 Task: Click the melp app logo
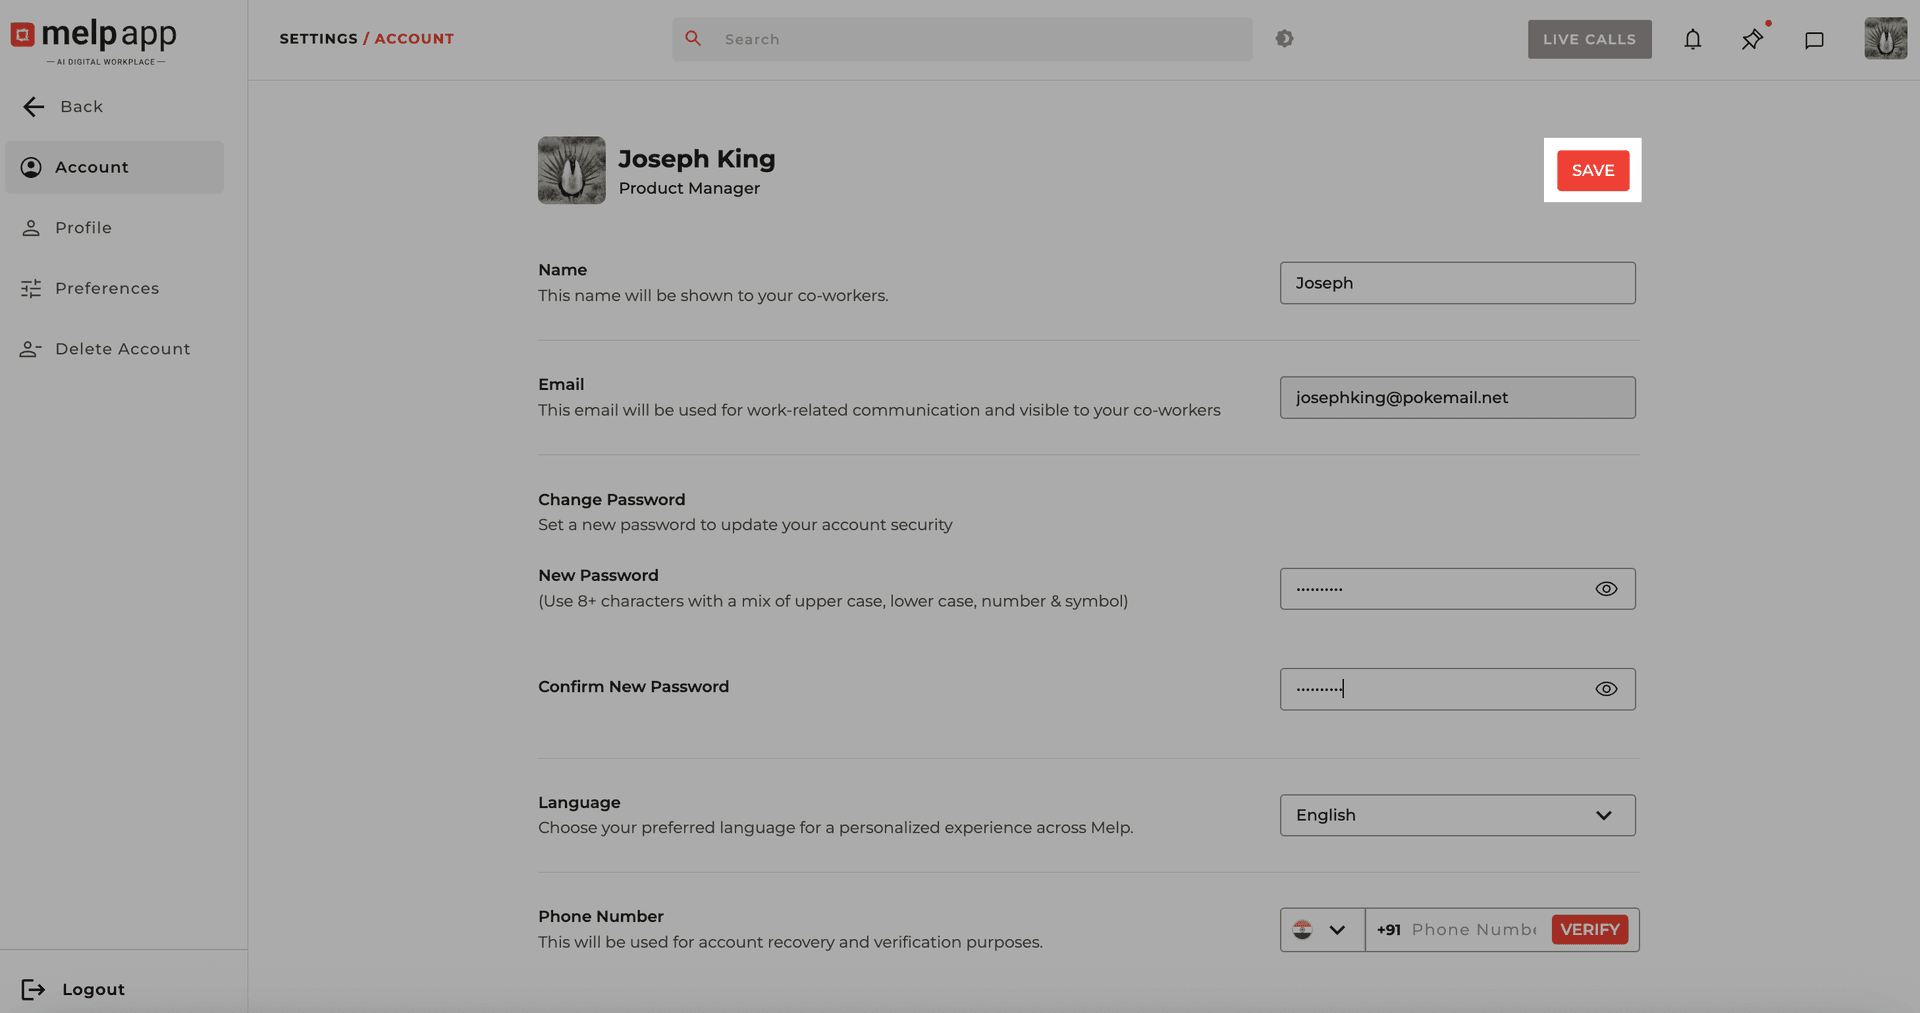click(x=95, y=40)
